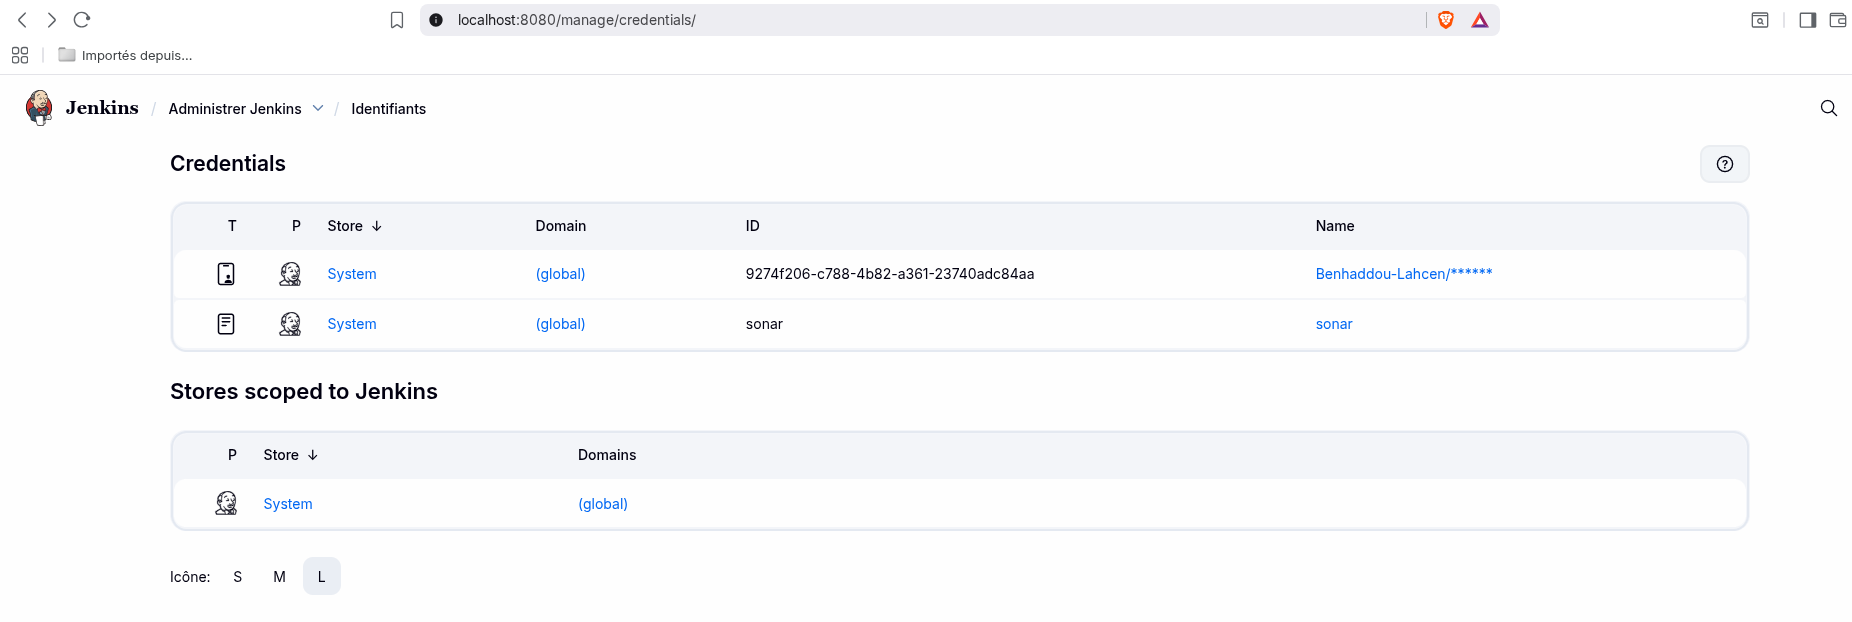Open the sonar credential name link
The height and width of the screenshot is (622, 1852).
[x=1334, y=324]
